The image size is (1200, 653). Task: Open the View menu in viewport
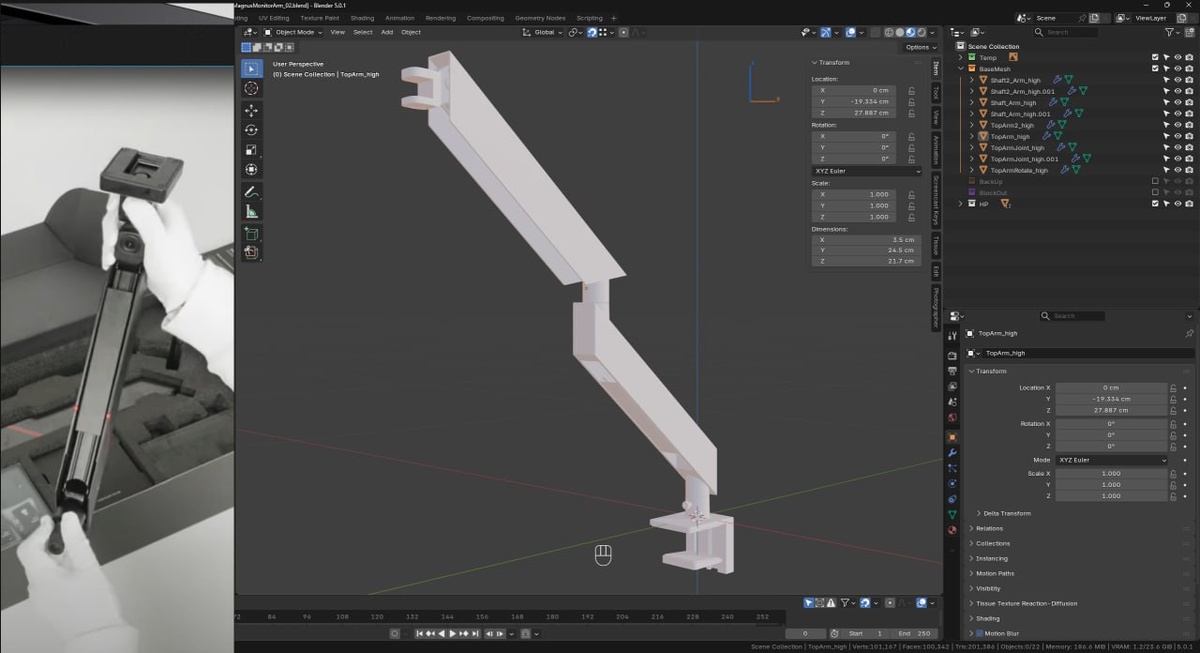click(x=337, y=32)
